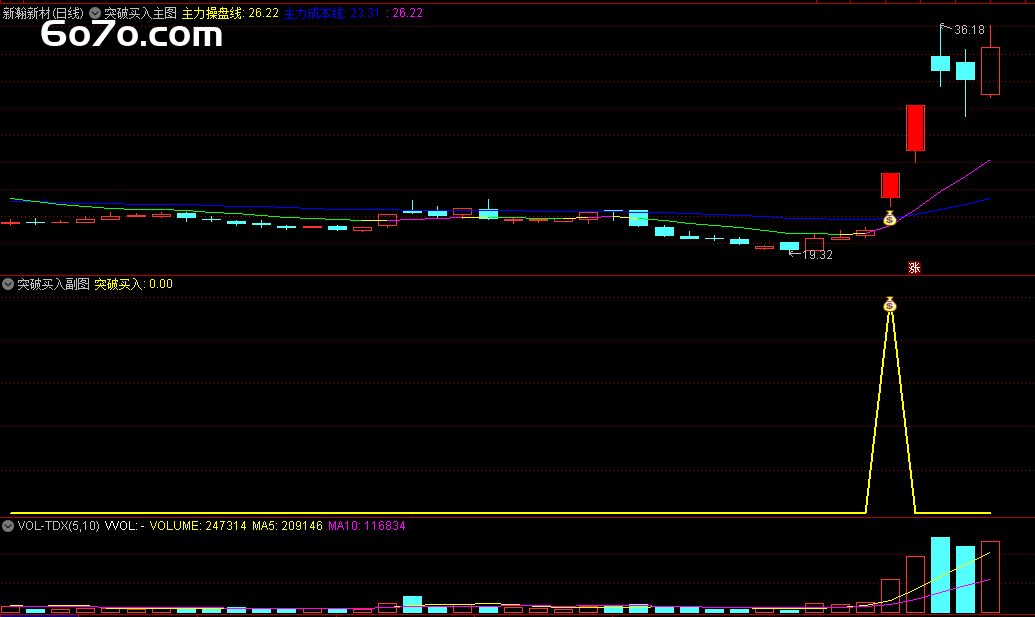The image size is (1035, 617).
Task: Click the VOLUME: 247314 readout
Action: point(198,526)
